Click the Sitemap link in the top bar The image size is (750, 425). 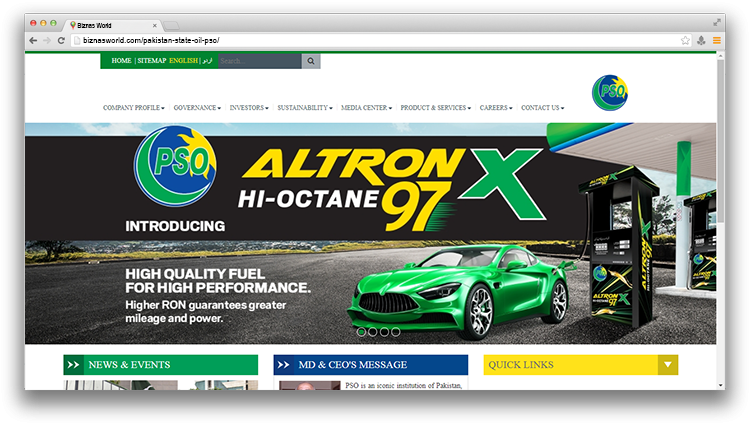(152, 61)
